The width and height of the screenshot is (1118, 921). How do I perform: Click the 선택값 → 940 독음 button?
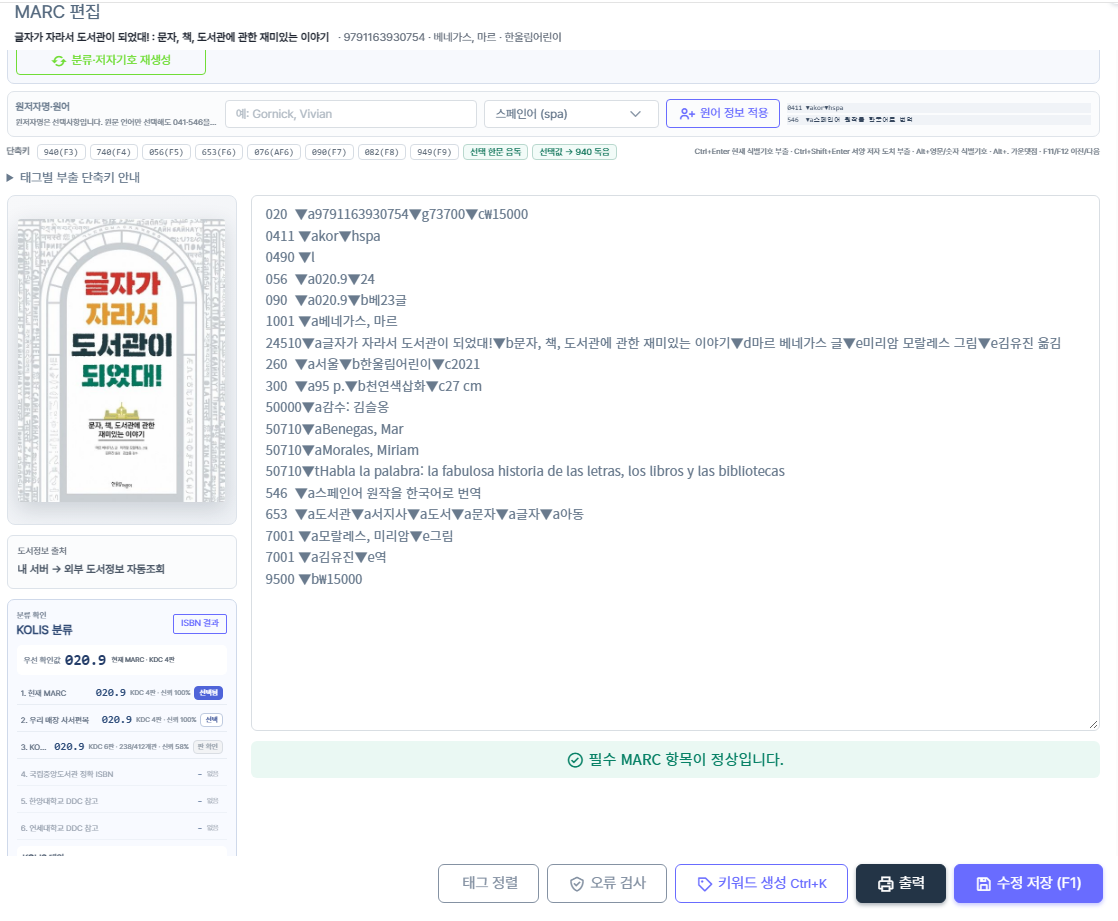[x=574, y=152]
